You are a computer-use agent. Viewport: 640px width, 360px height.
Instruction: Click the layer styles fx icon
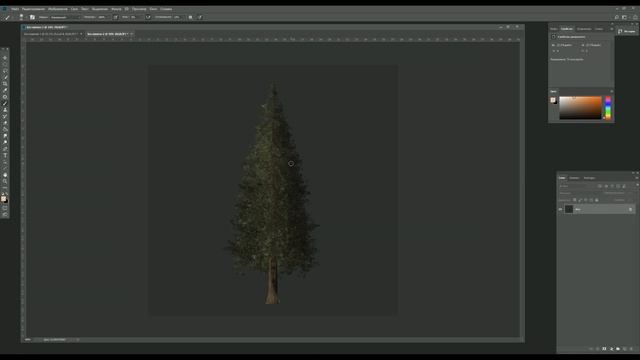click(598, 349)
